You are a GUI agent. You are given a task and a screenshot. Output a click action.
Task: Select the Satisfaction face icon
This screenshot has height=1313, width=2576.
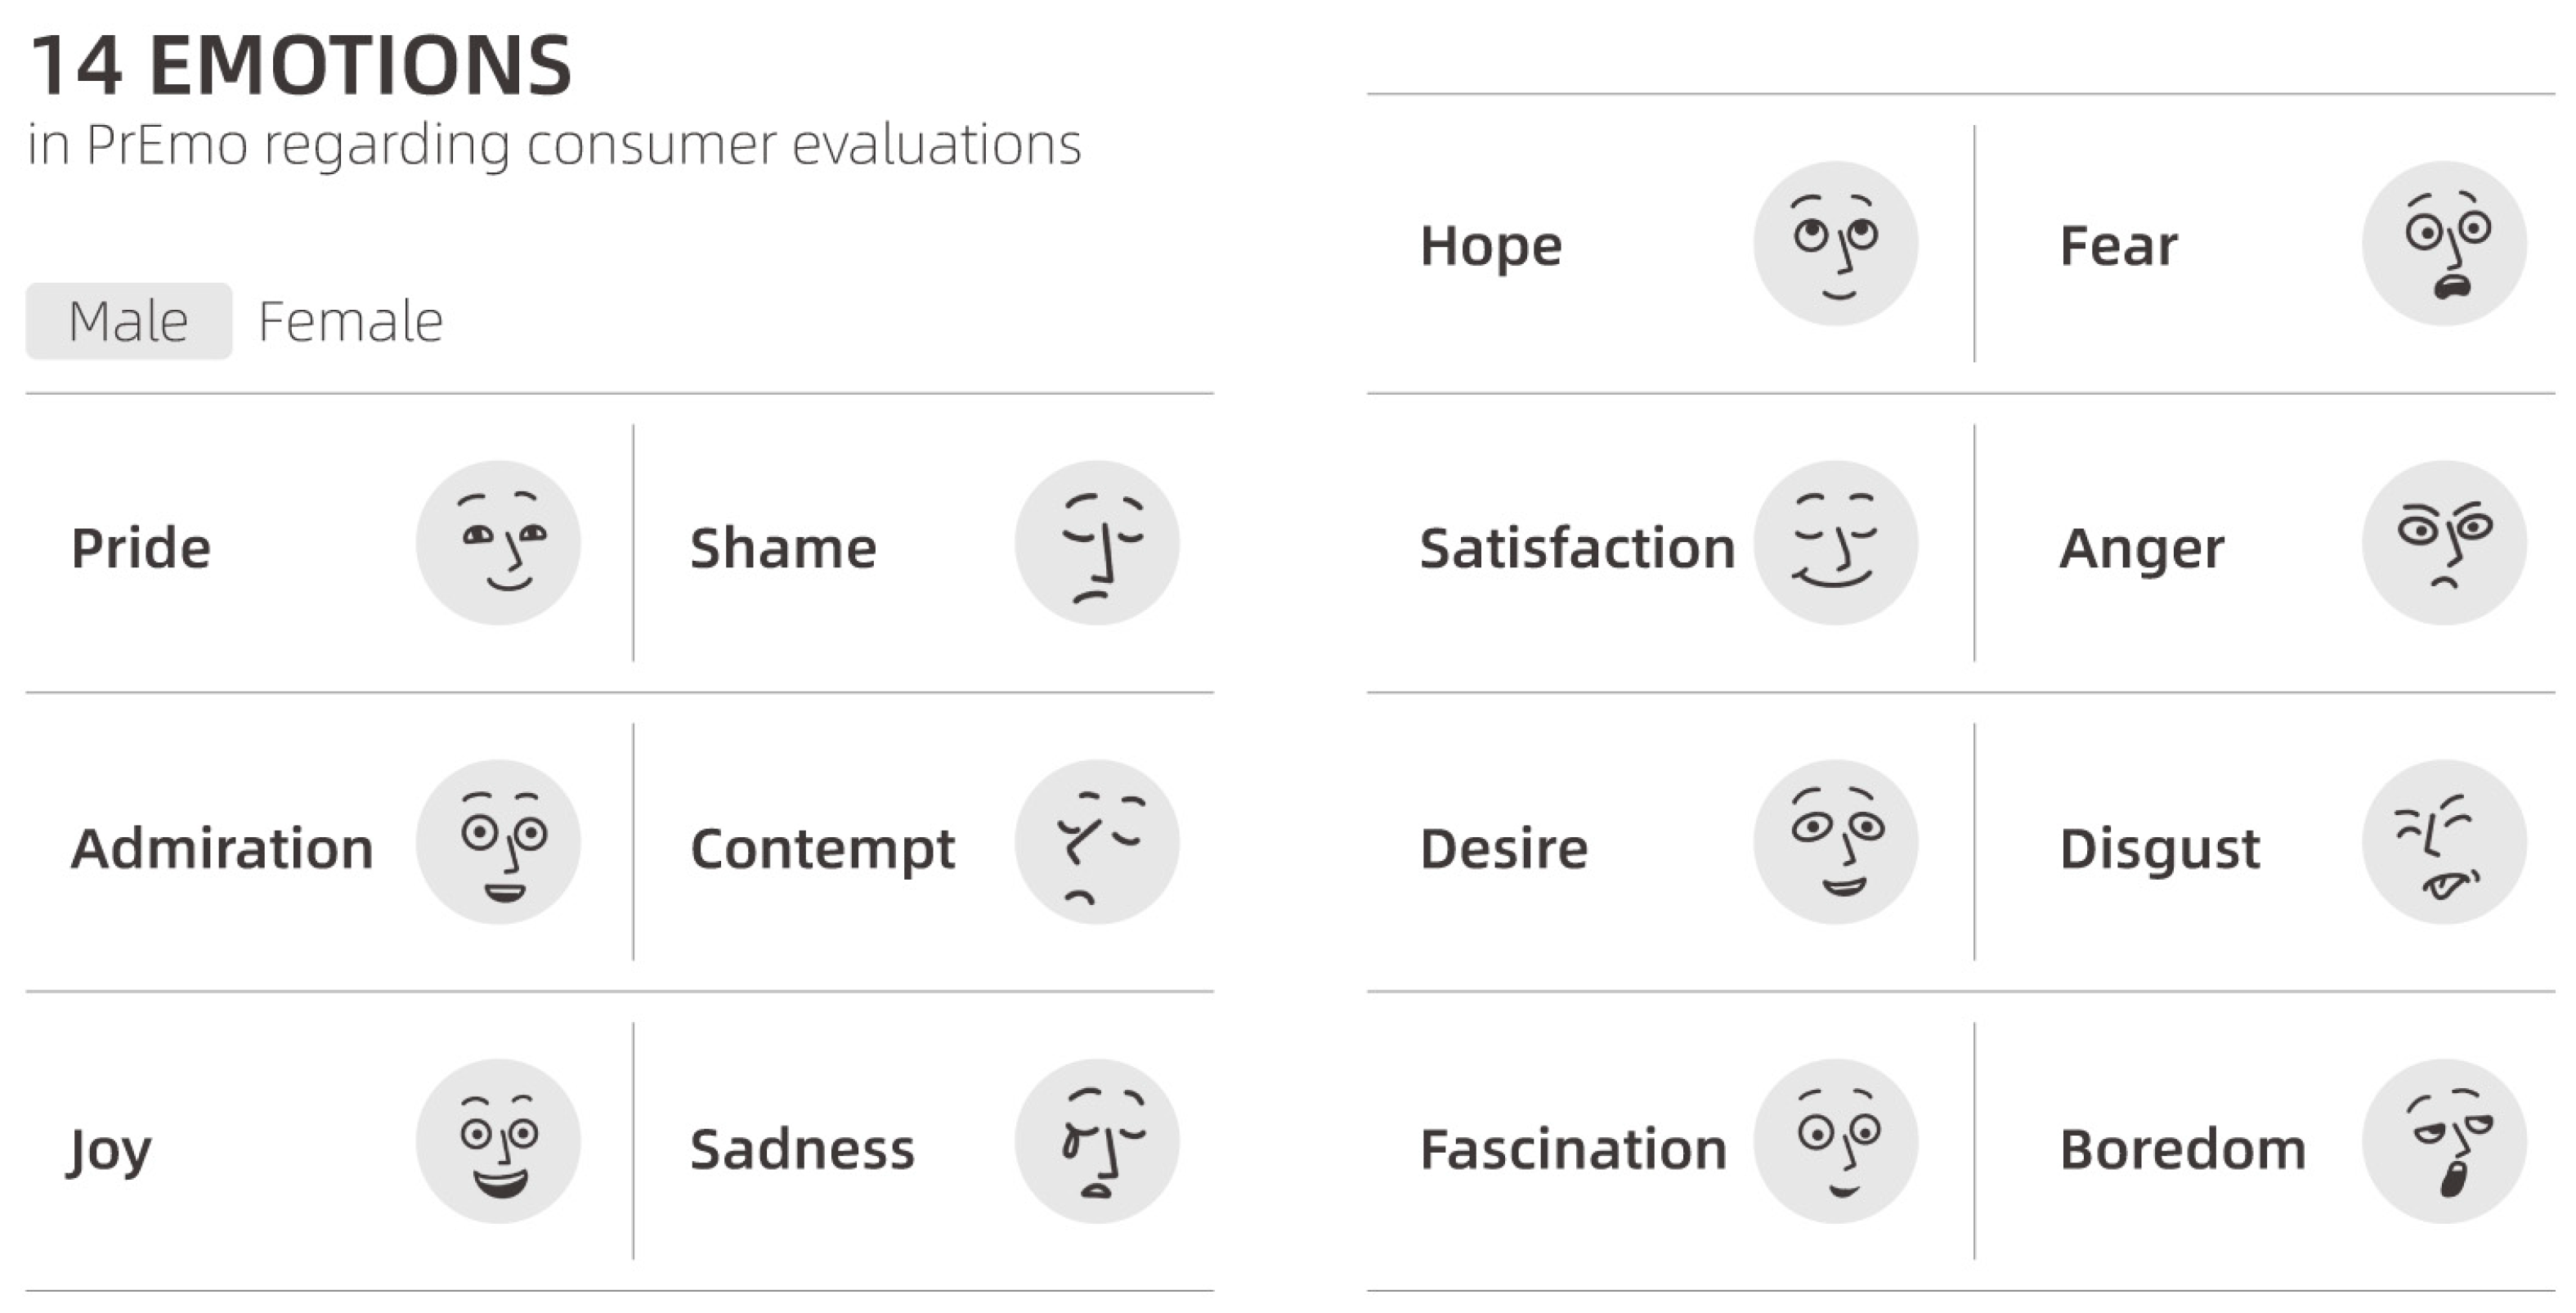1836,543
